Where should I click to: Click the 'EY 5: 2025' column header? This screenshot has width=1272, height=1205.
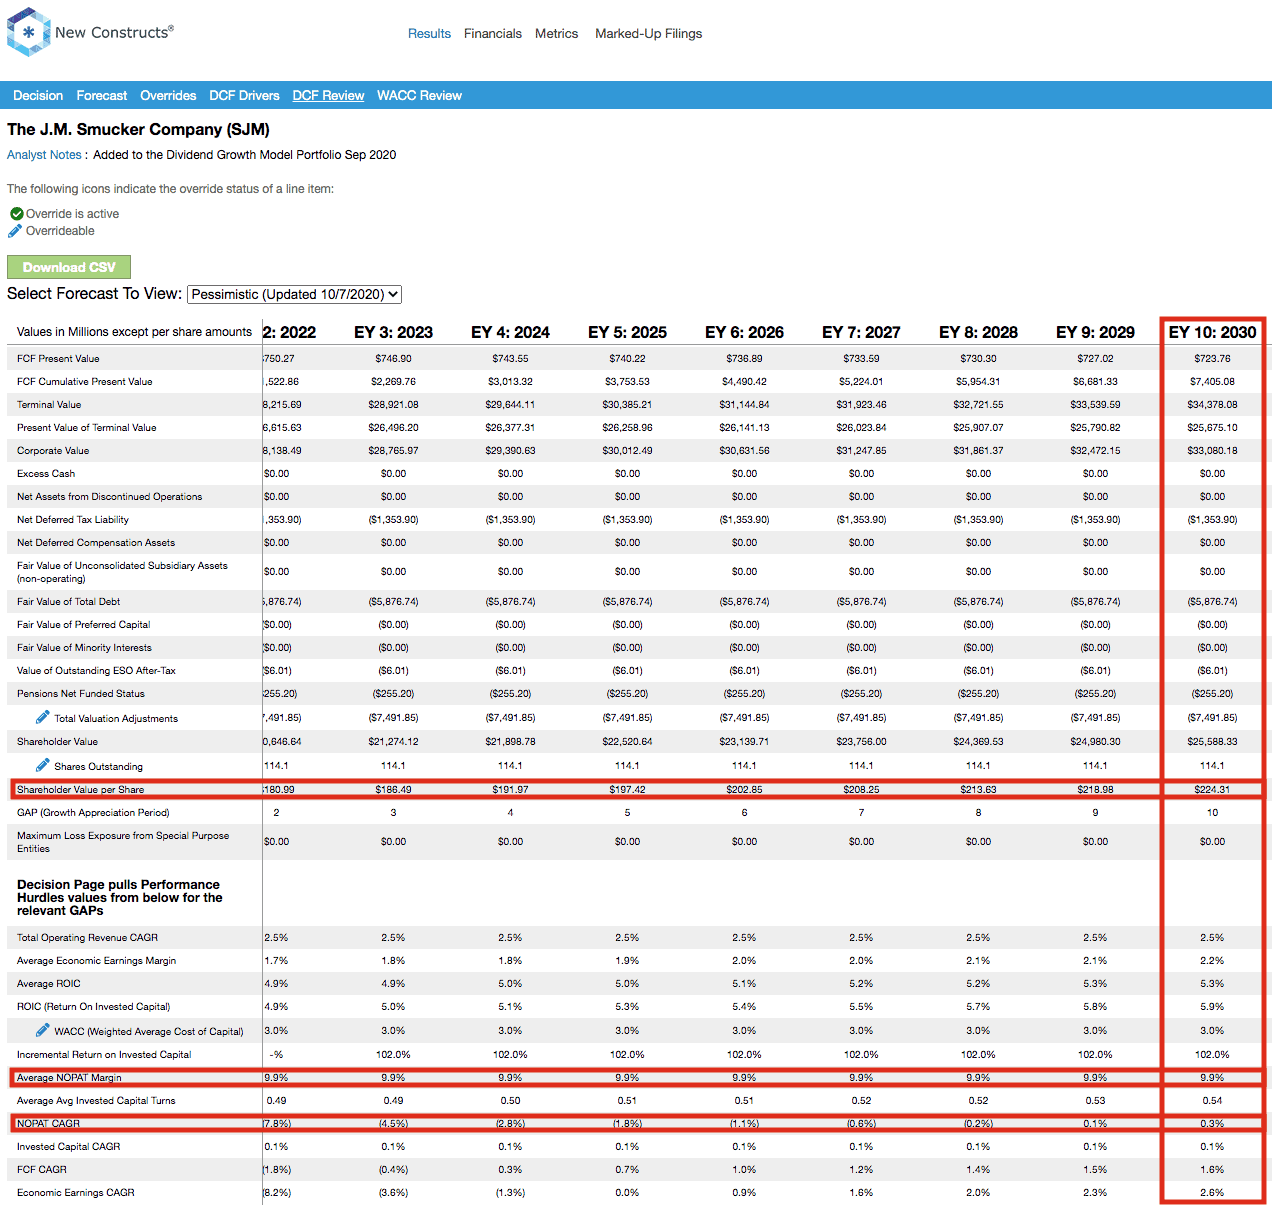627,332
